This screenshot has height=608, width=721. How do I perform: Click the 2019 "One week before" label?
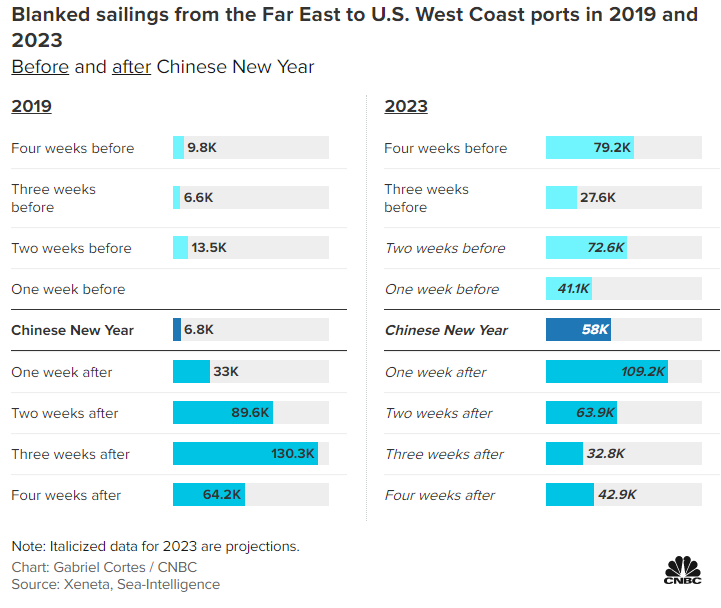68,289
